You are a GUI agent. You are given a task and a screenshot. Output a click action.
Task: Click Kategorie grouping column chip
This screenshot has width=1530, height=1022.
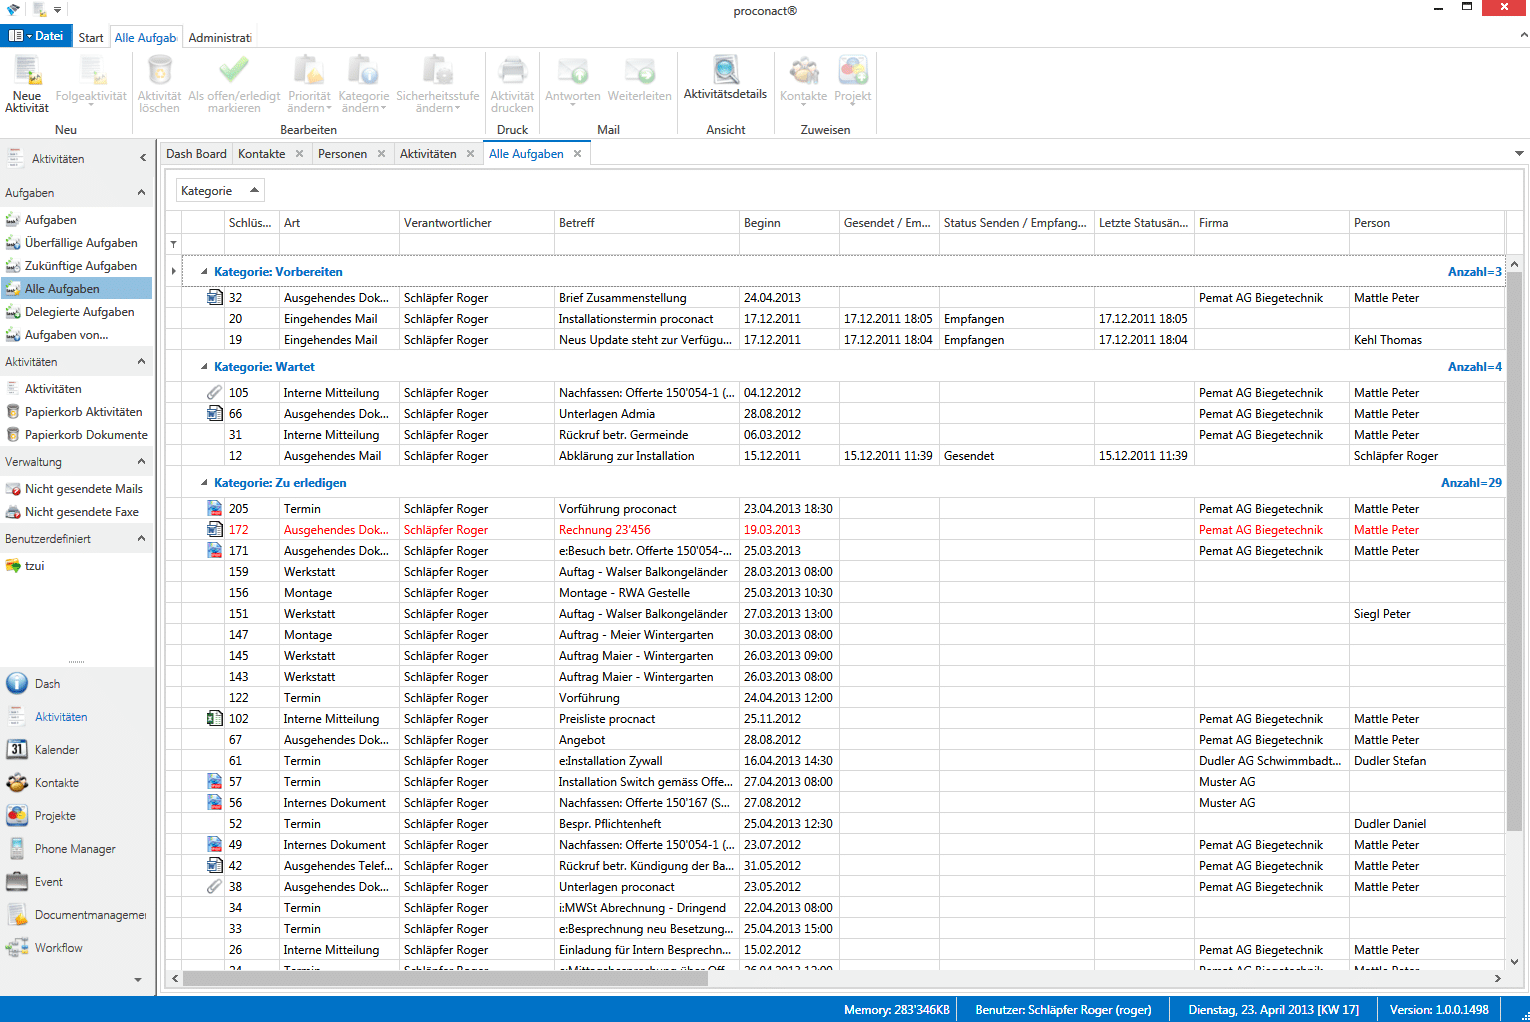coord(220,191)
